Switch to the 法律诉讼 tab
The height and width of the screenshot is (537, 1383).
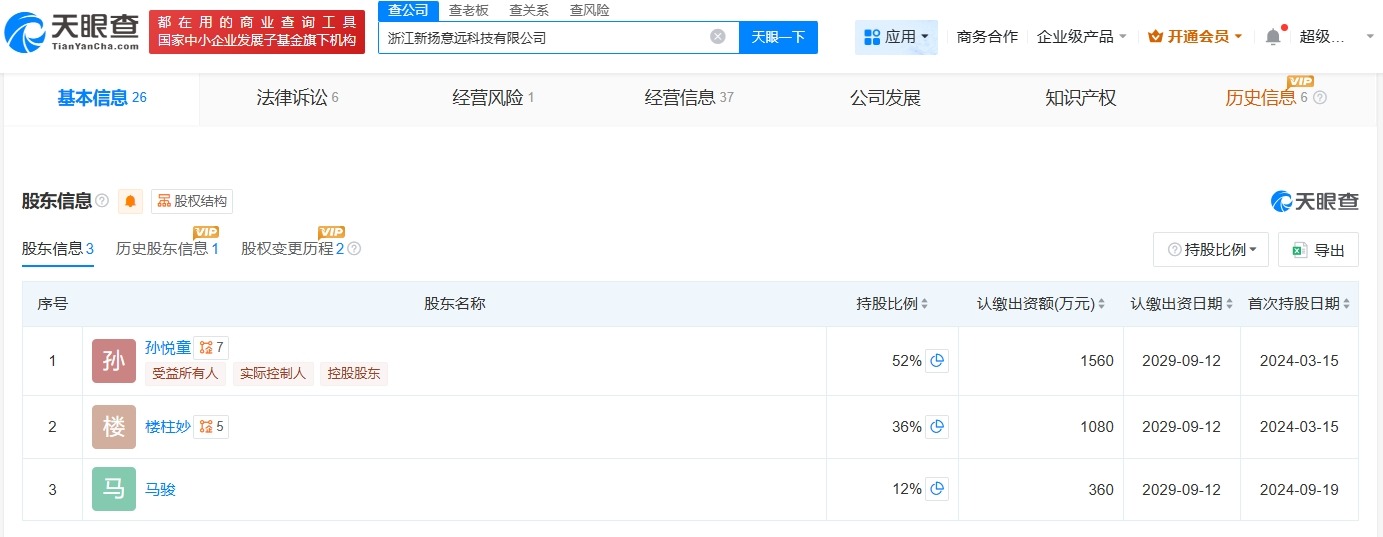(x=297, y=98)
